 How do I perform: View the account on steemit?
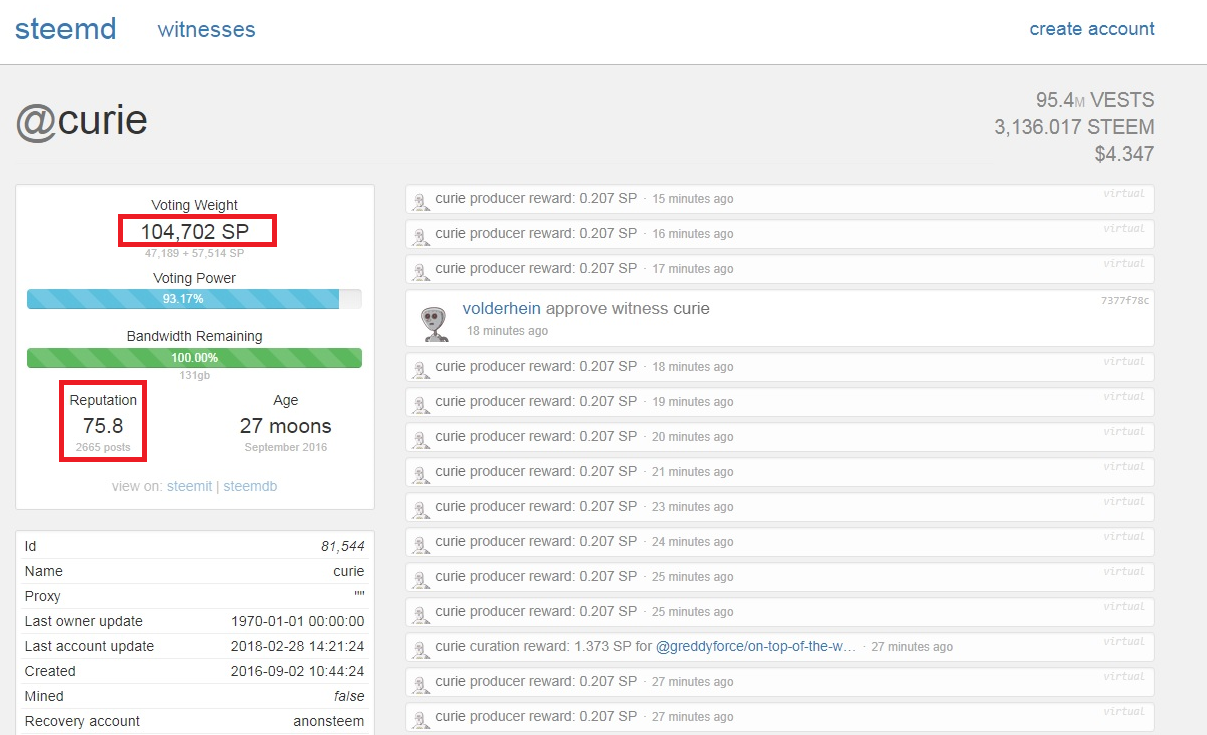pos(190,486)
